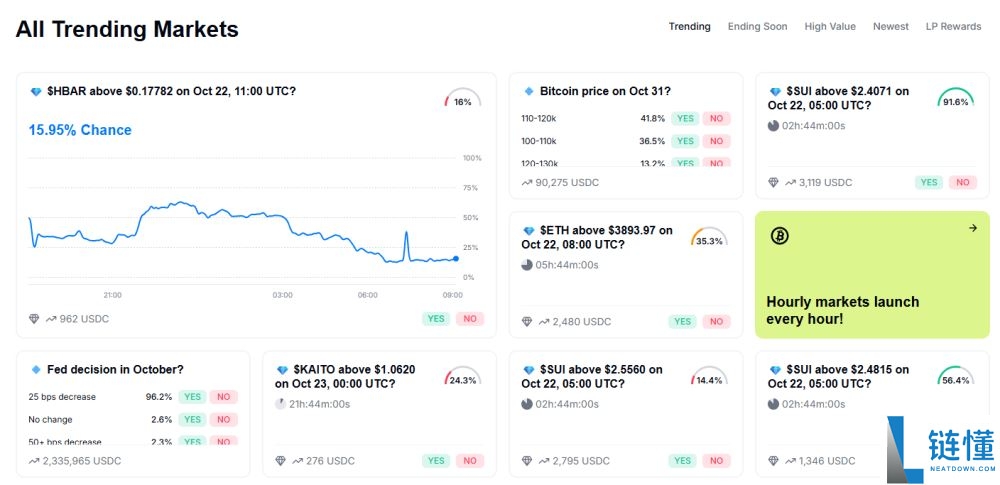
Task: Click the 24.3% gauge on the KAITO card
Action: (x=462, y=378)
